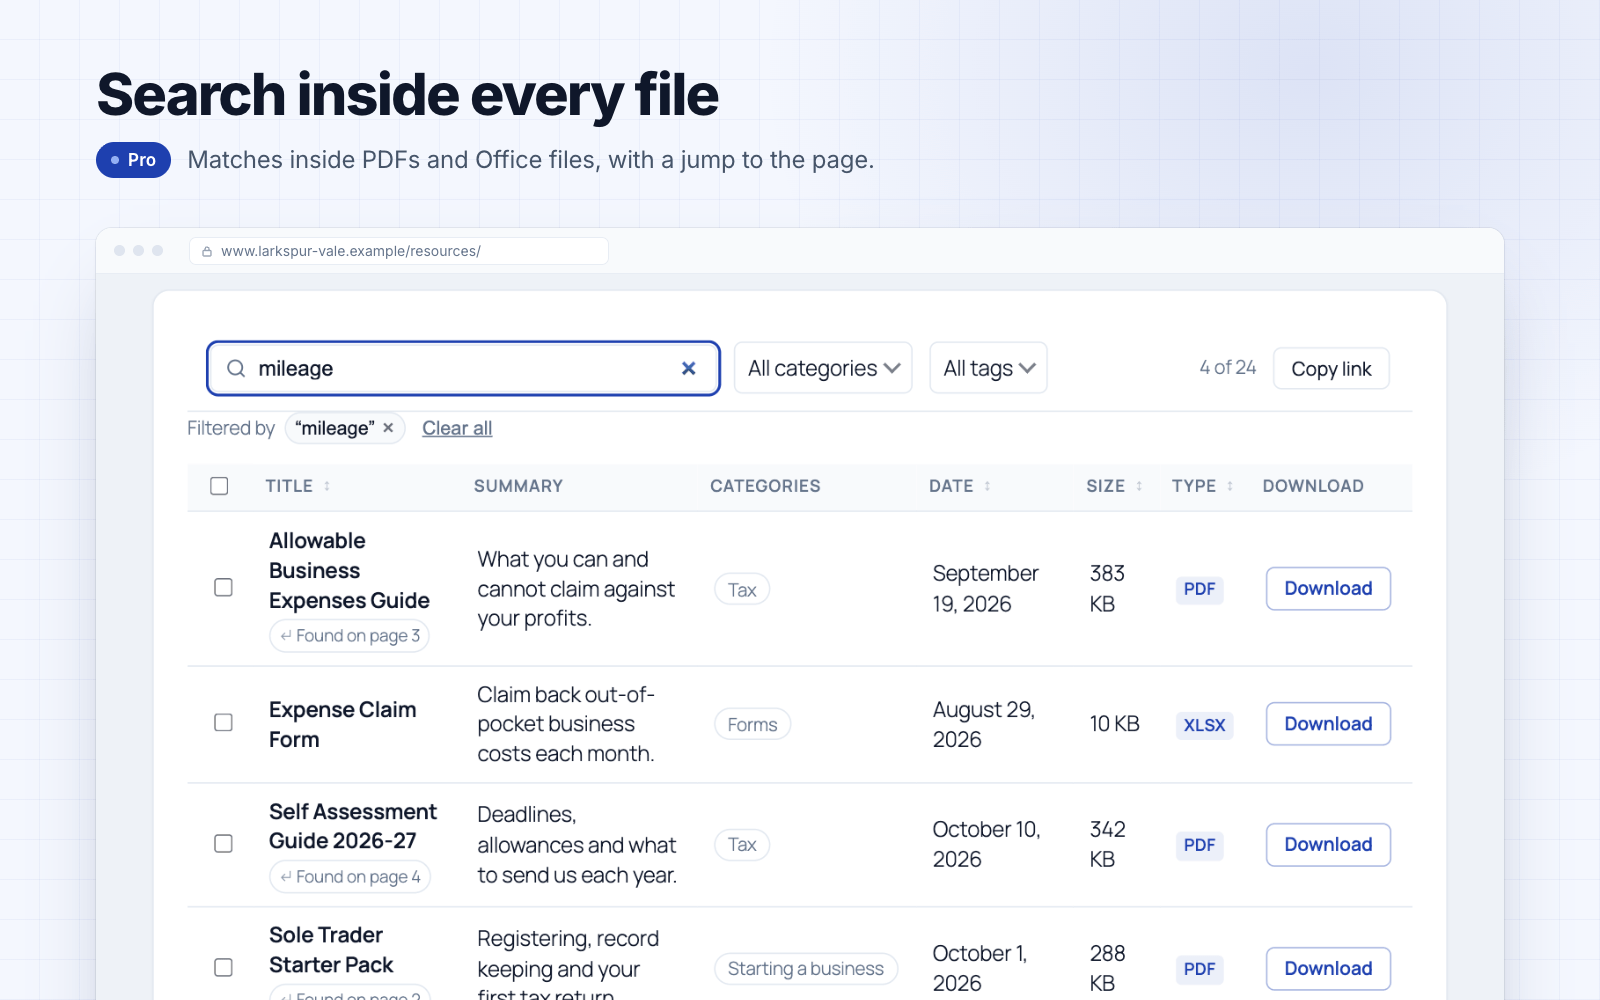1600x1000 pixels.
Task: Click the Starting a business tag
Action: tap(806, 969)
